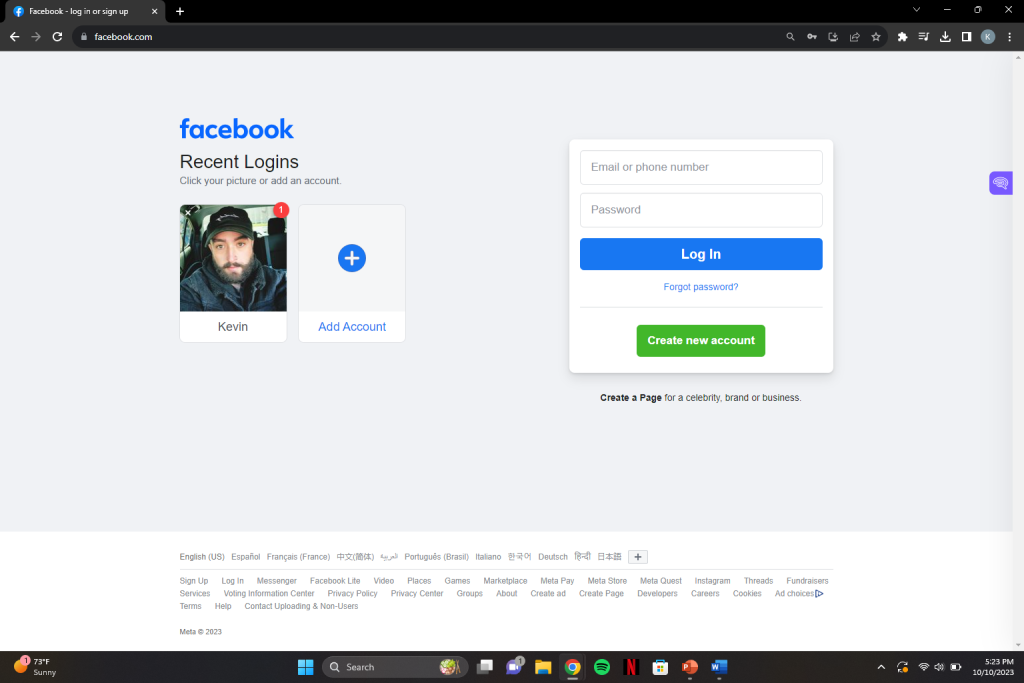Image resolution: width=1024 pixels, height=683 pixels.
Task: Switch to PowerPoint in the taskbar
Action: tap(690, 667)
